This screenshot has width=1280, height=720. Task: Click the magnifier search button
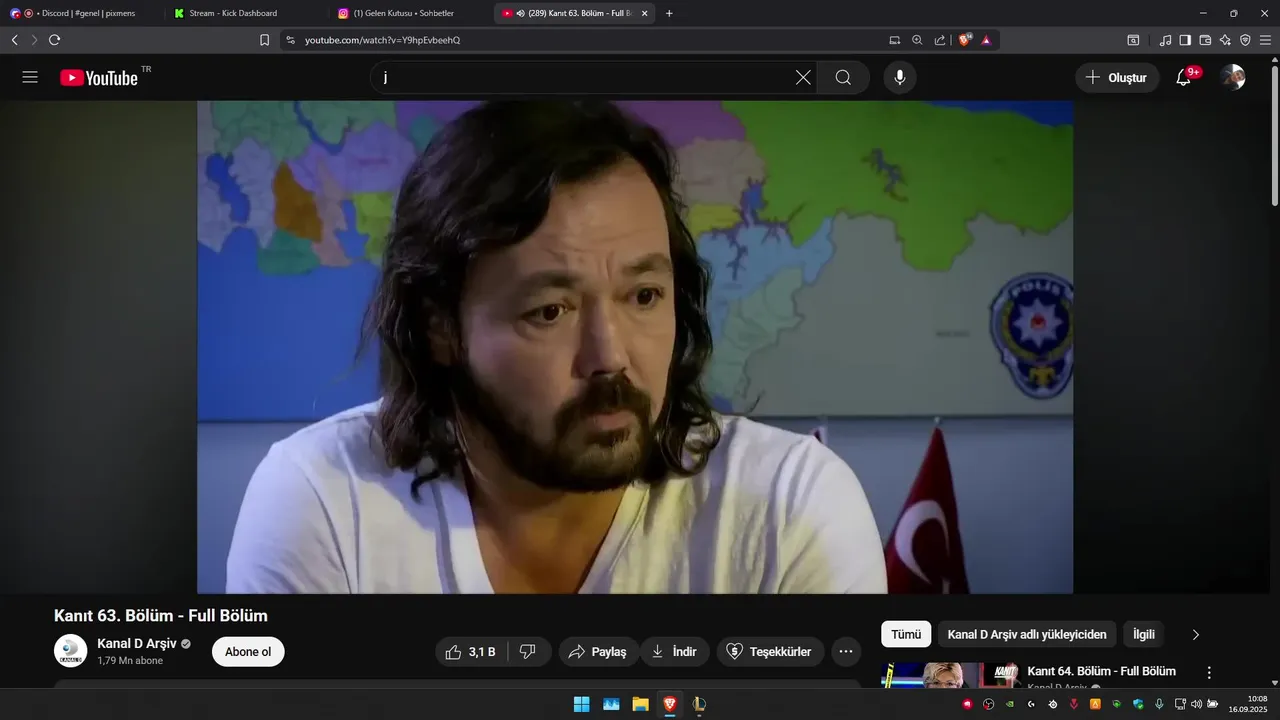[x=843, y=77]
